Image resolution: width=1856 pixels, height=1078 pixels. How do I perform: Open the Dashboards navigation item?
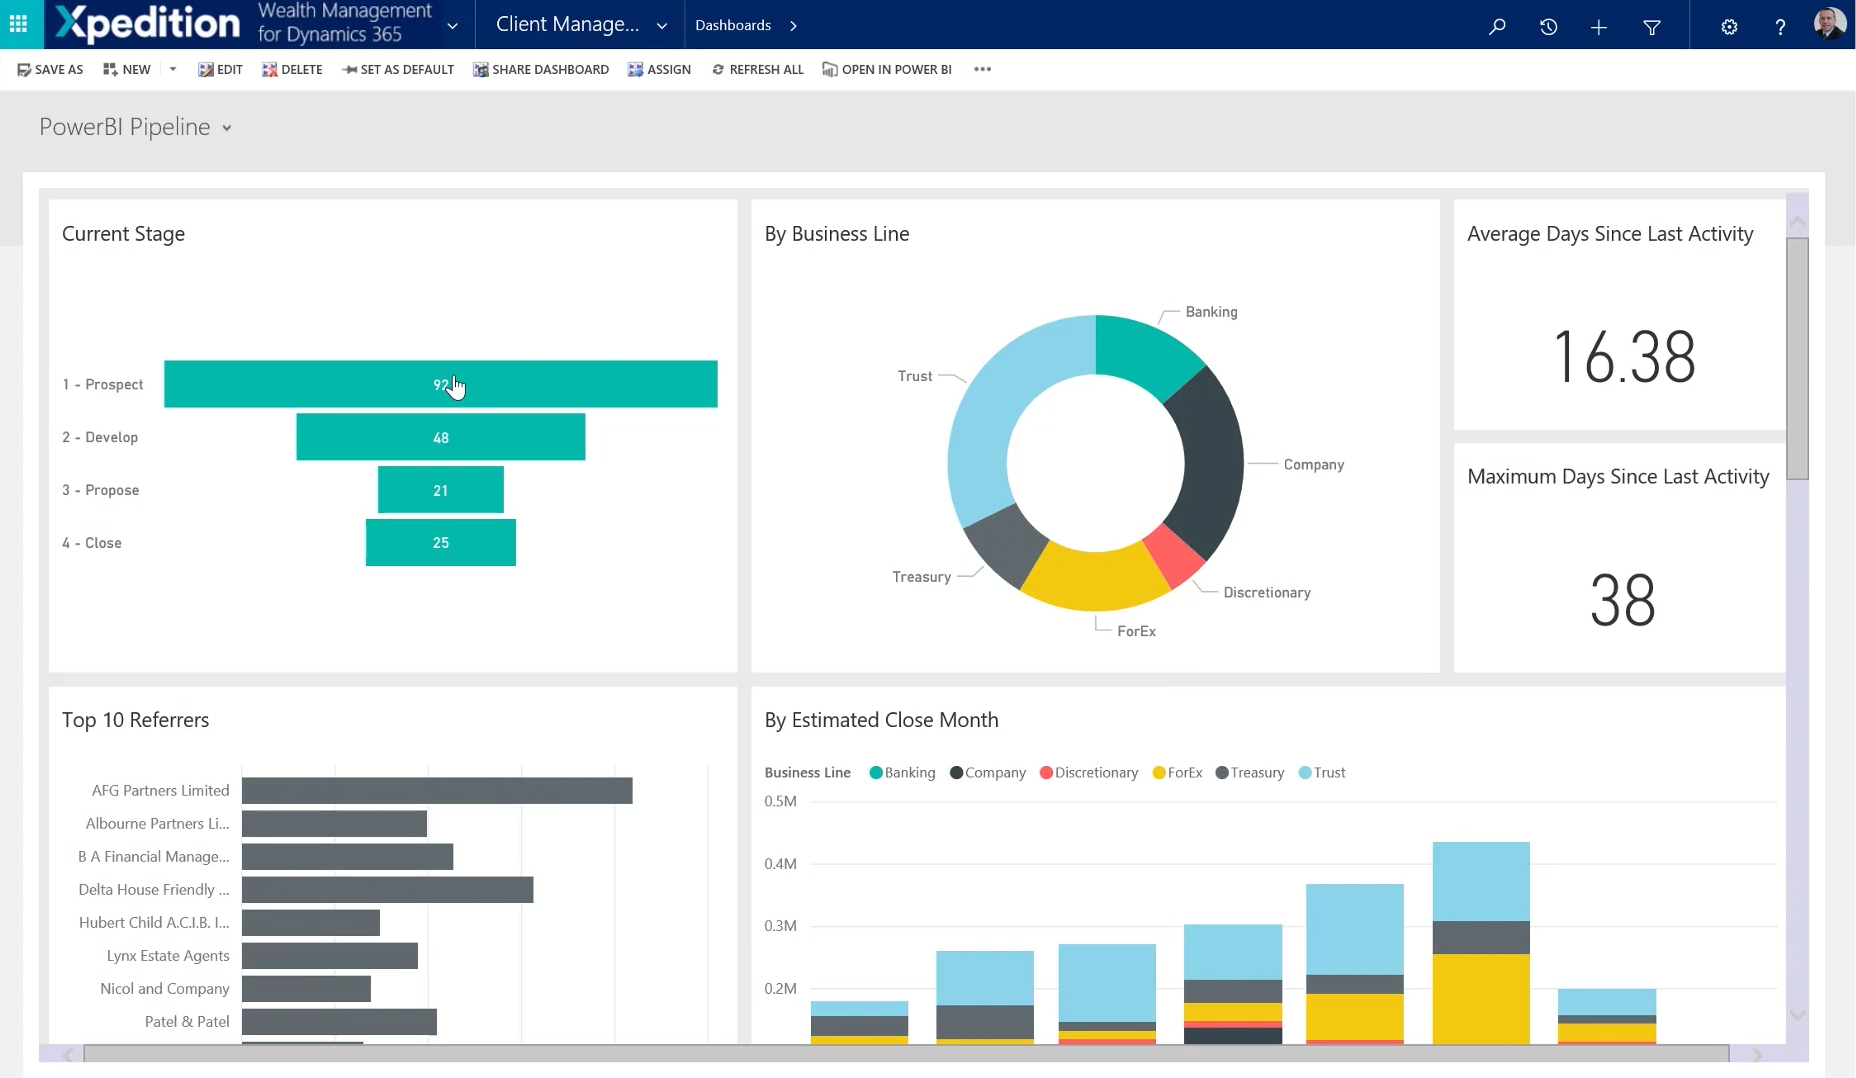pos(733,25)
